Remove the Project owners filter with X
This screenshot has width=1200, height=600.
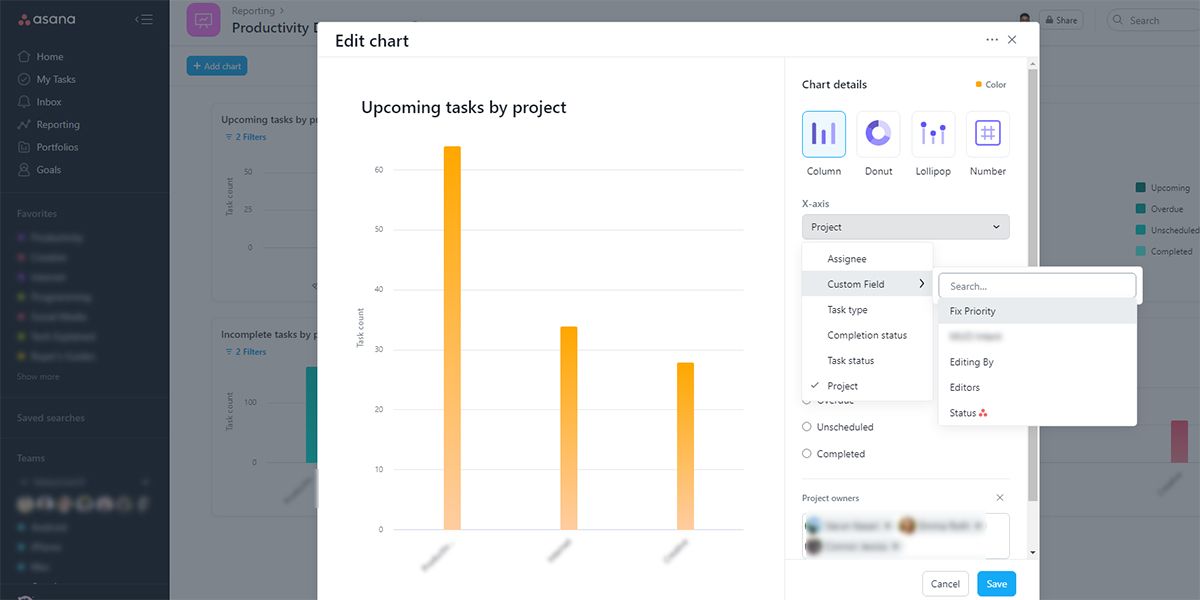pyautogui.click(x=1000, y=498)
